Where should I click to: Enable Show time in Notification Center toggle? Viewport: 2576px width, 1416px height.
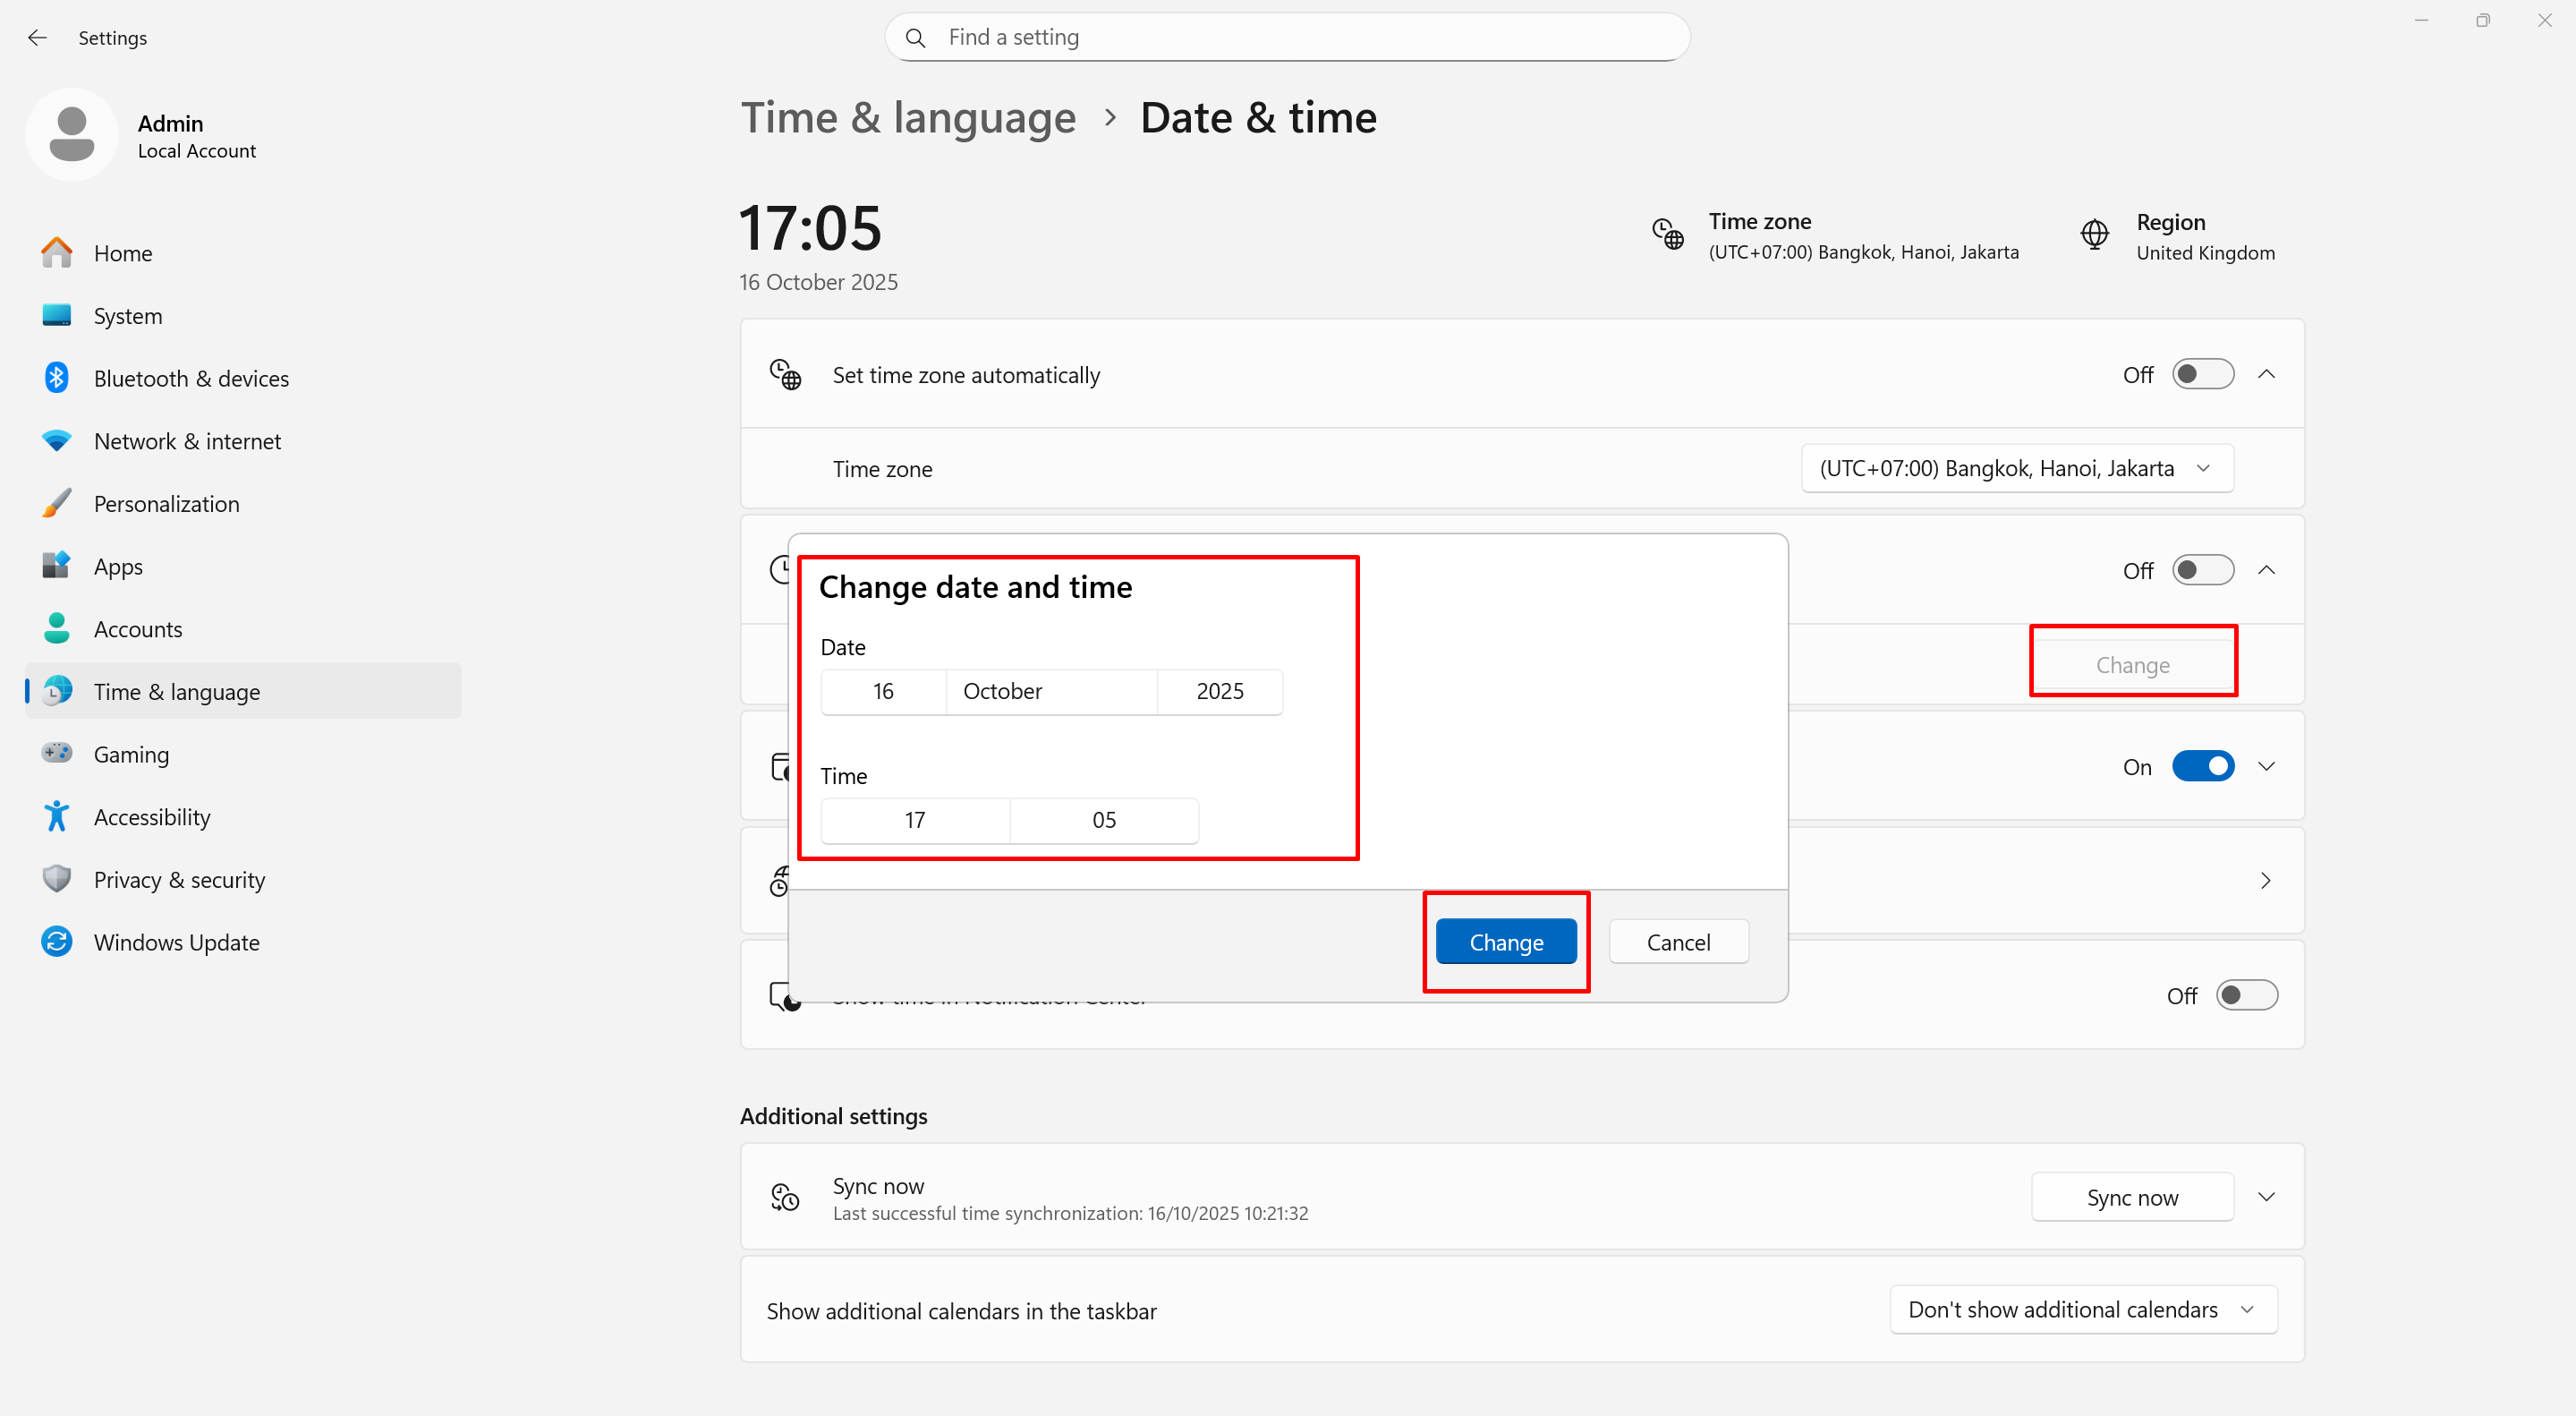(2246, 995)
